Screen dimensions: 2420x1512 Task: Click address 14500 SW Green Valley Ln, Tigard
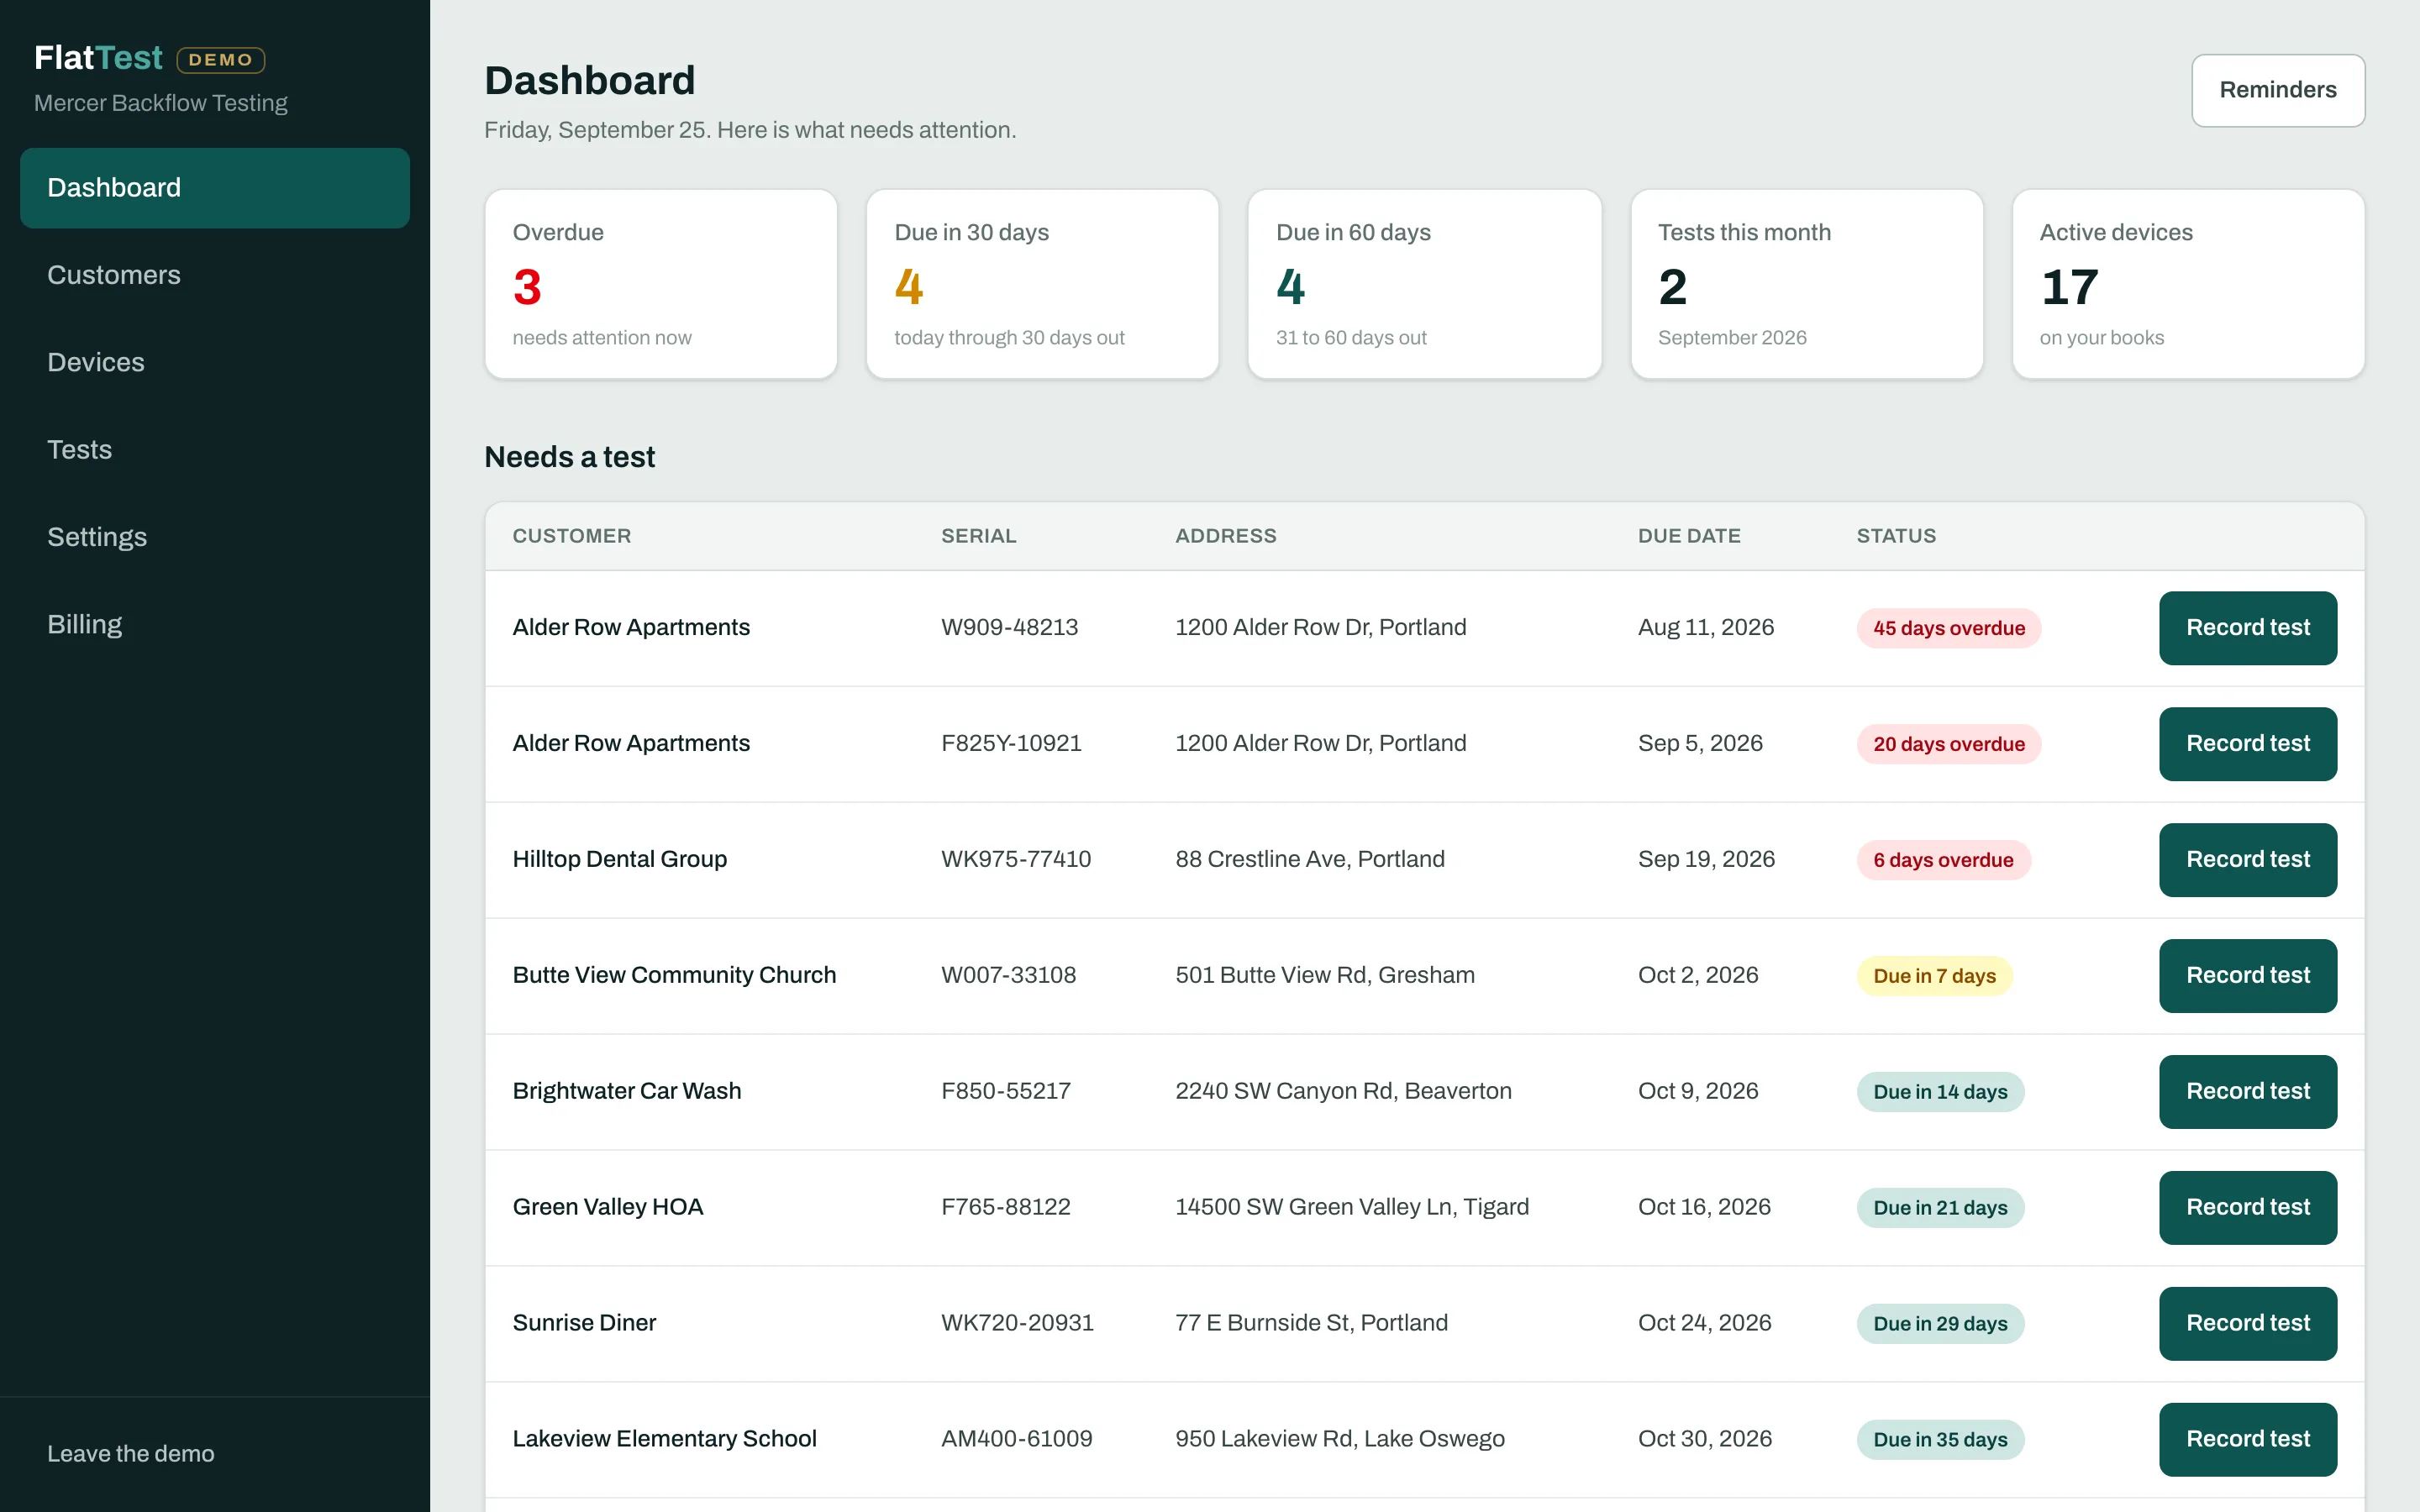(x=1351, y=1207)
